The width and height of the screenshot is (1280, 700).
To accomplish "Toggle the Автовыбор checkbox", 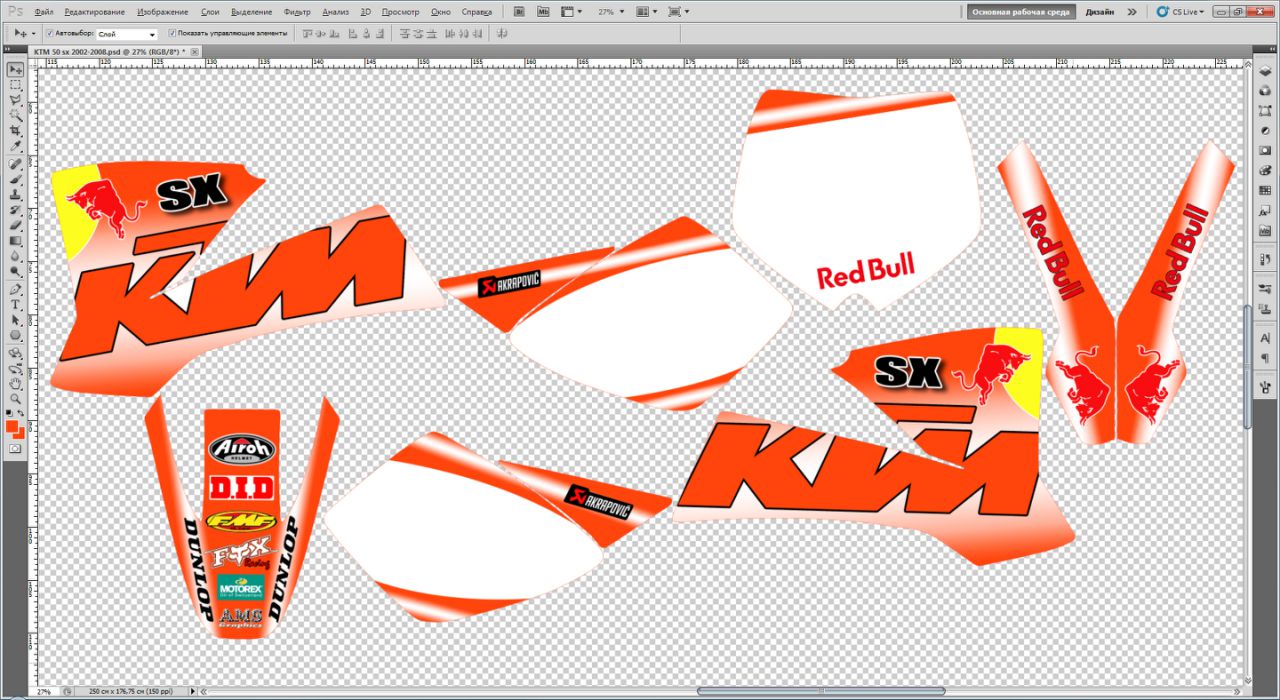I will [x=50, y=33].
